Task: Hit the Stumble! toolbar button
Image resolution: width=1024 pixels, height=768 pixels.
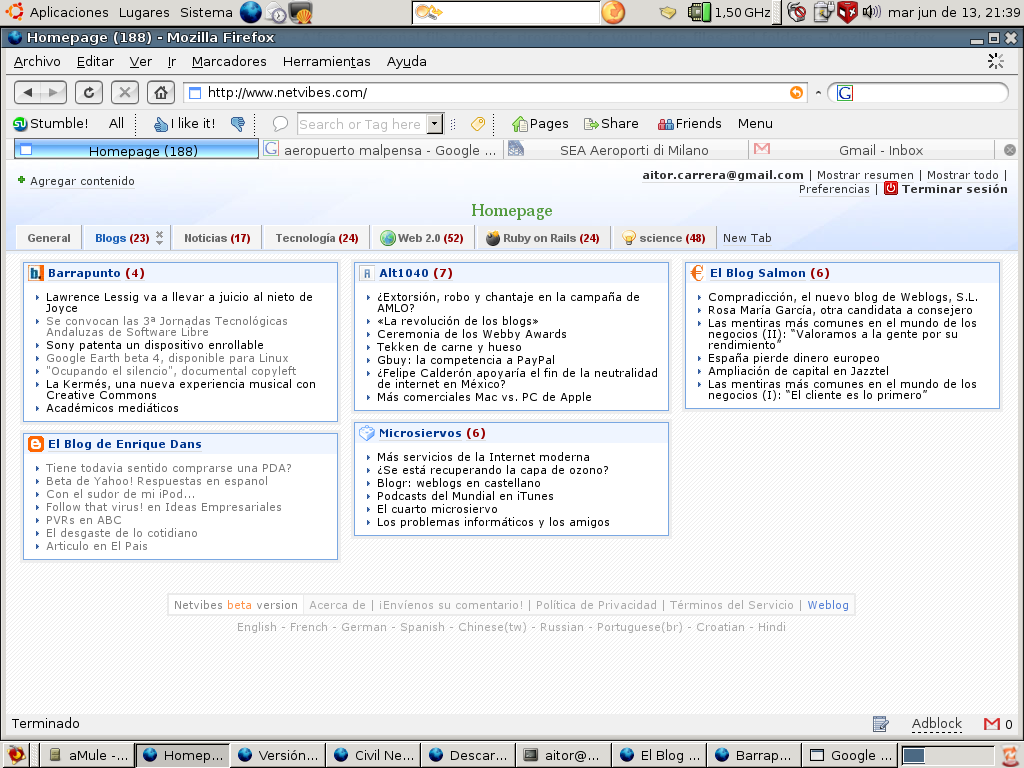Action: coord(50,123)
